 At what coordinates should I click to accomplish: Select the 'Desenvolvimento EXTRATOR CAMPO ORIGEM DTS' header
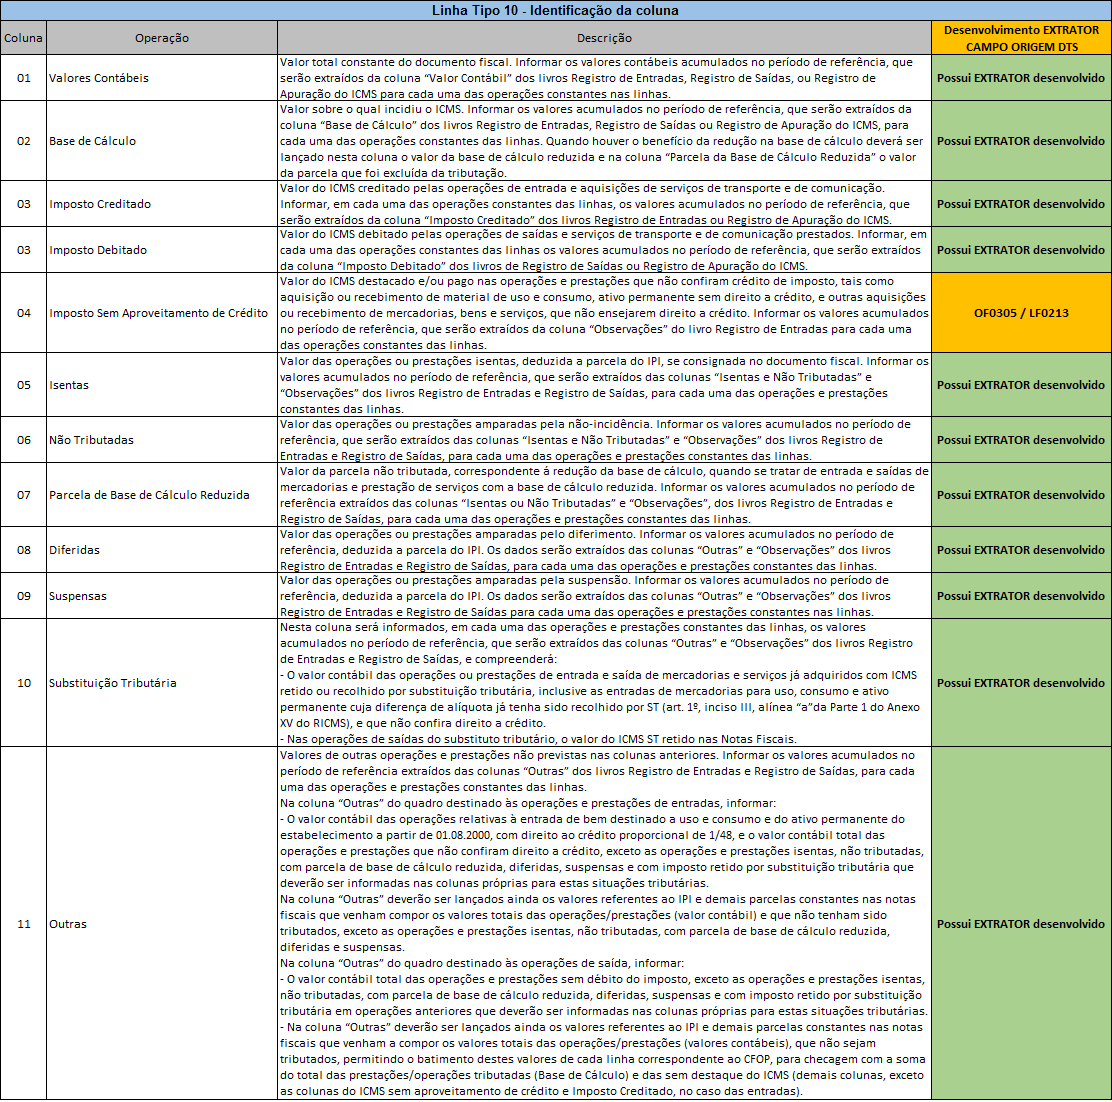click(x=1021, y=38)
